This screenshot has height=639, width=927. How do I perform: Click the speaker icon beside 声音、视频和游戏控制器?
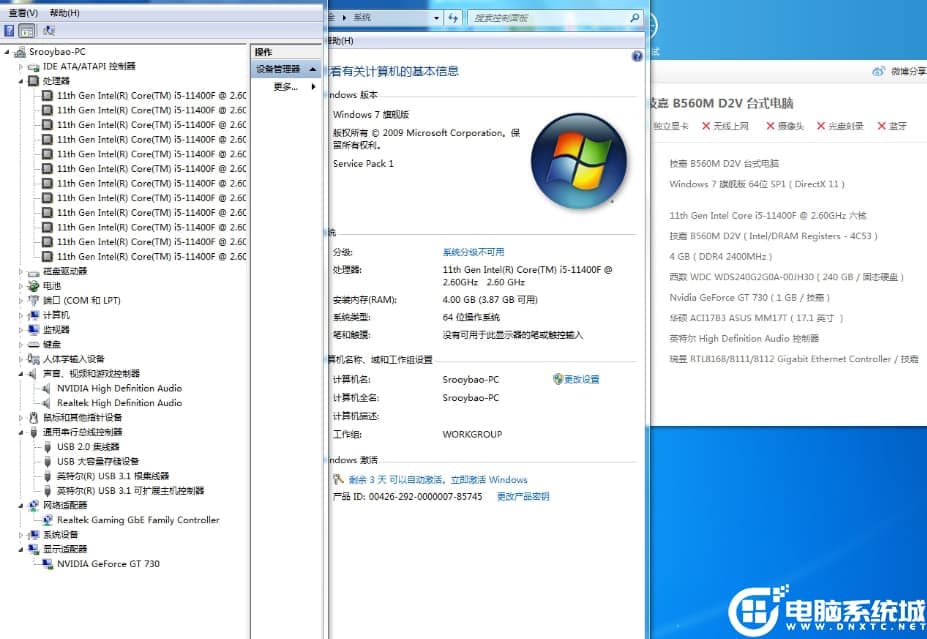click(34, 374)
